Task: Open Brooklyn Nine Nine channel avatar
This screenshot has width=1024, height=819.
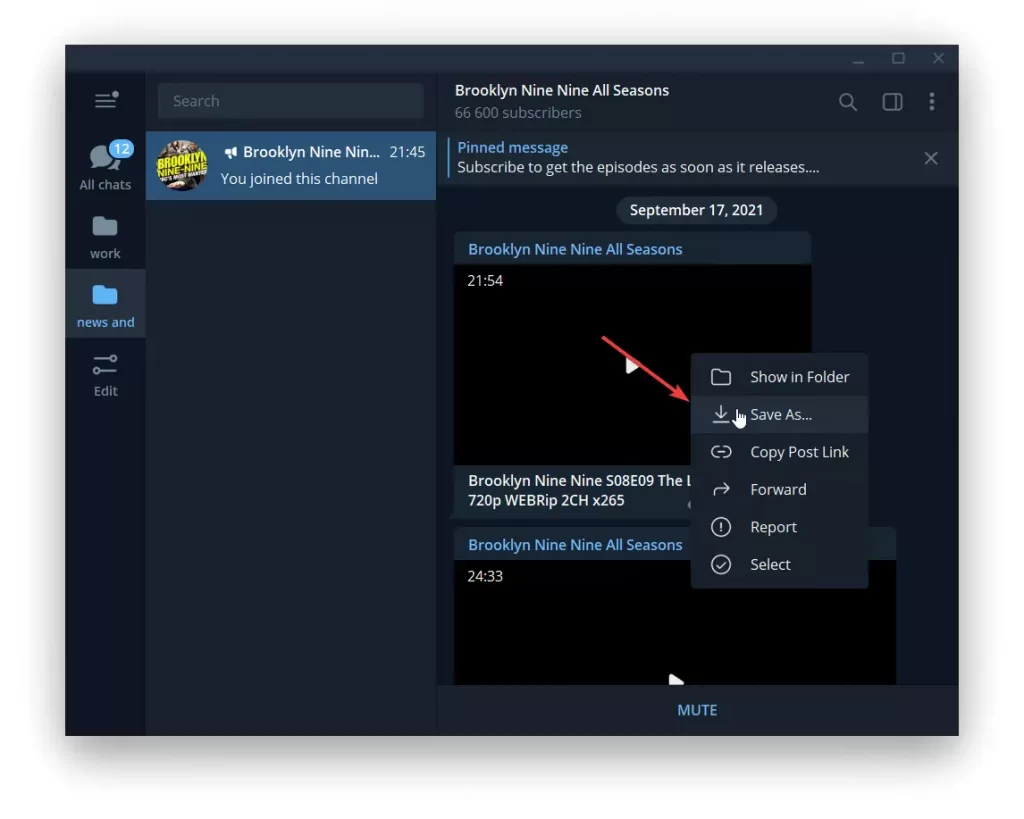Action: pos(182,165)
